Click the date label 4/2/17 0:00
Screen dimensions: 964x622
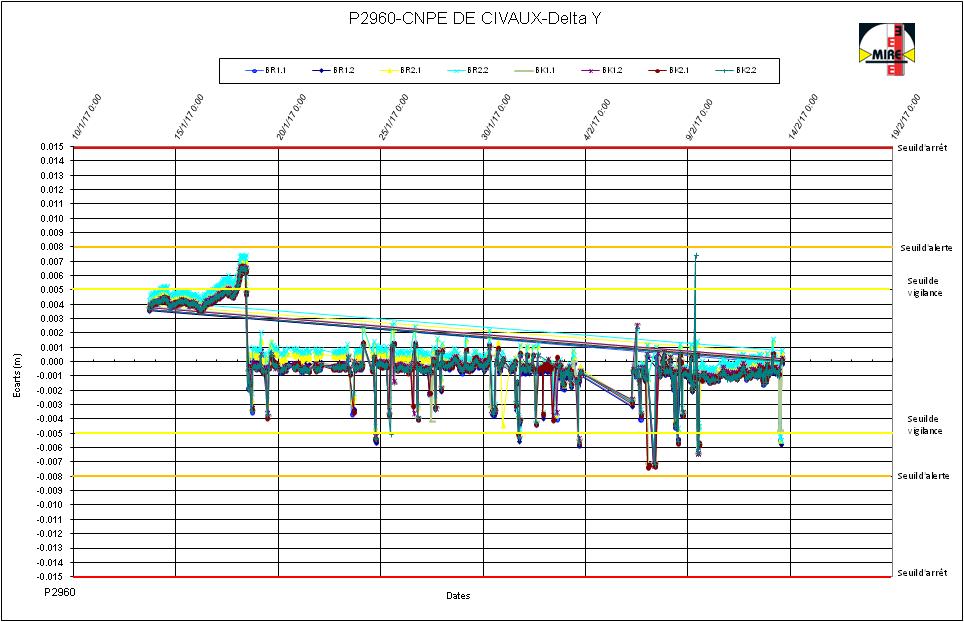597,119
